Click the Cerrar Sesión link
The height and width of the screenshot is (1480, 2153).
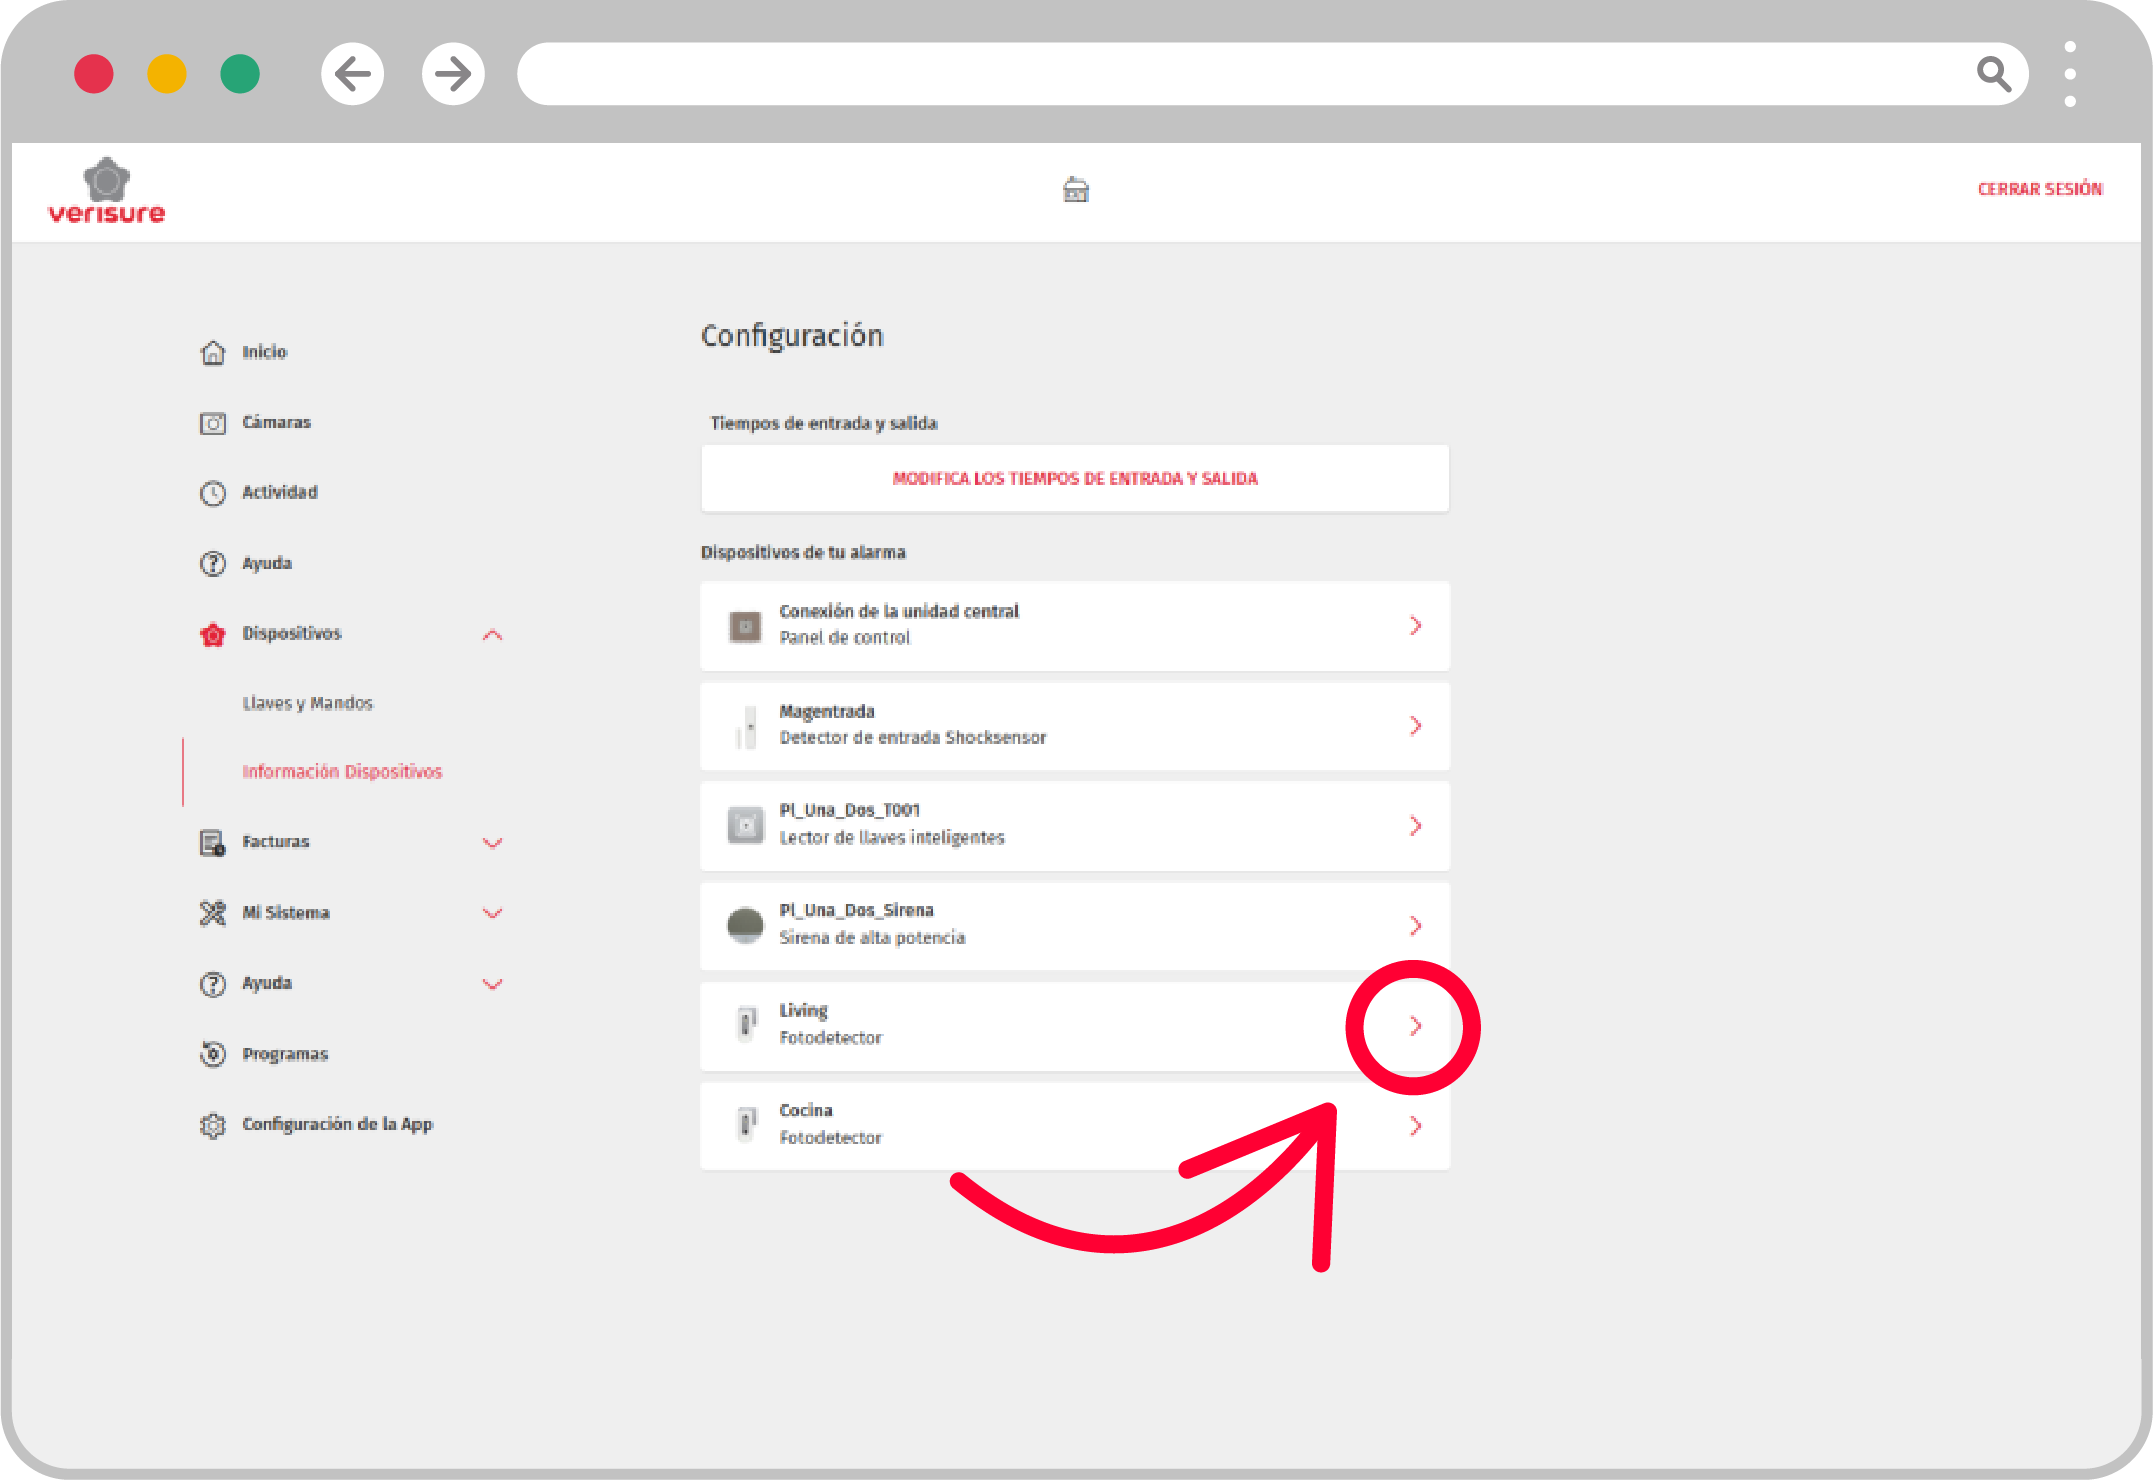pos(2040,189)
